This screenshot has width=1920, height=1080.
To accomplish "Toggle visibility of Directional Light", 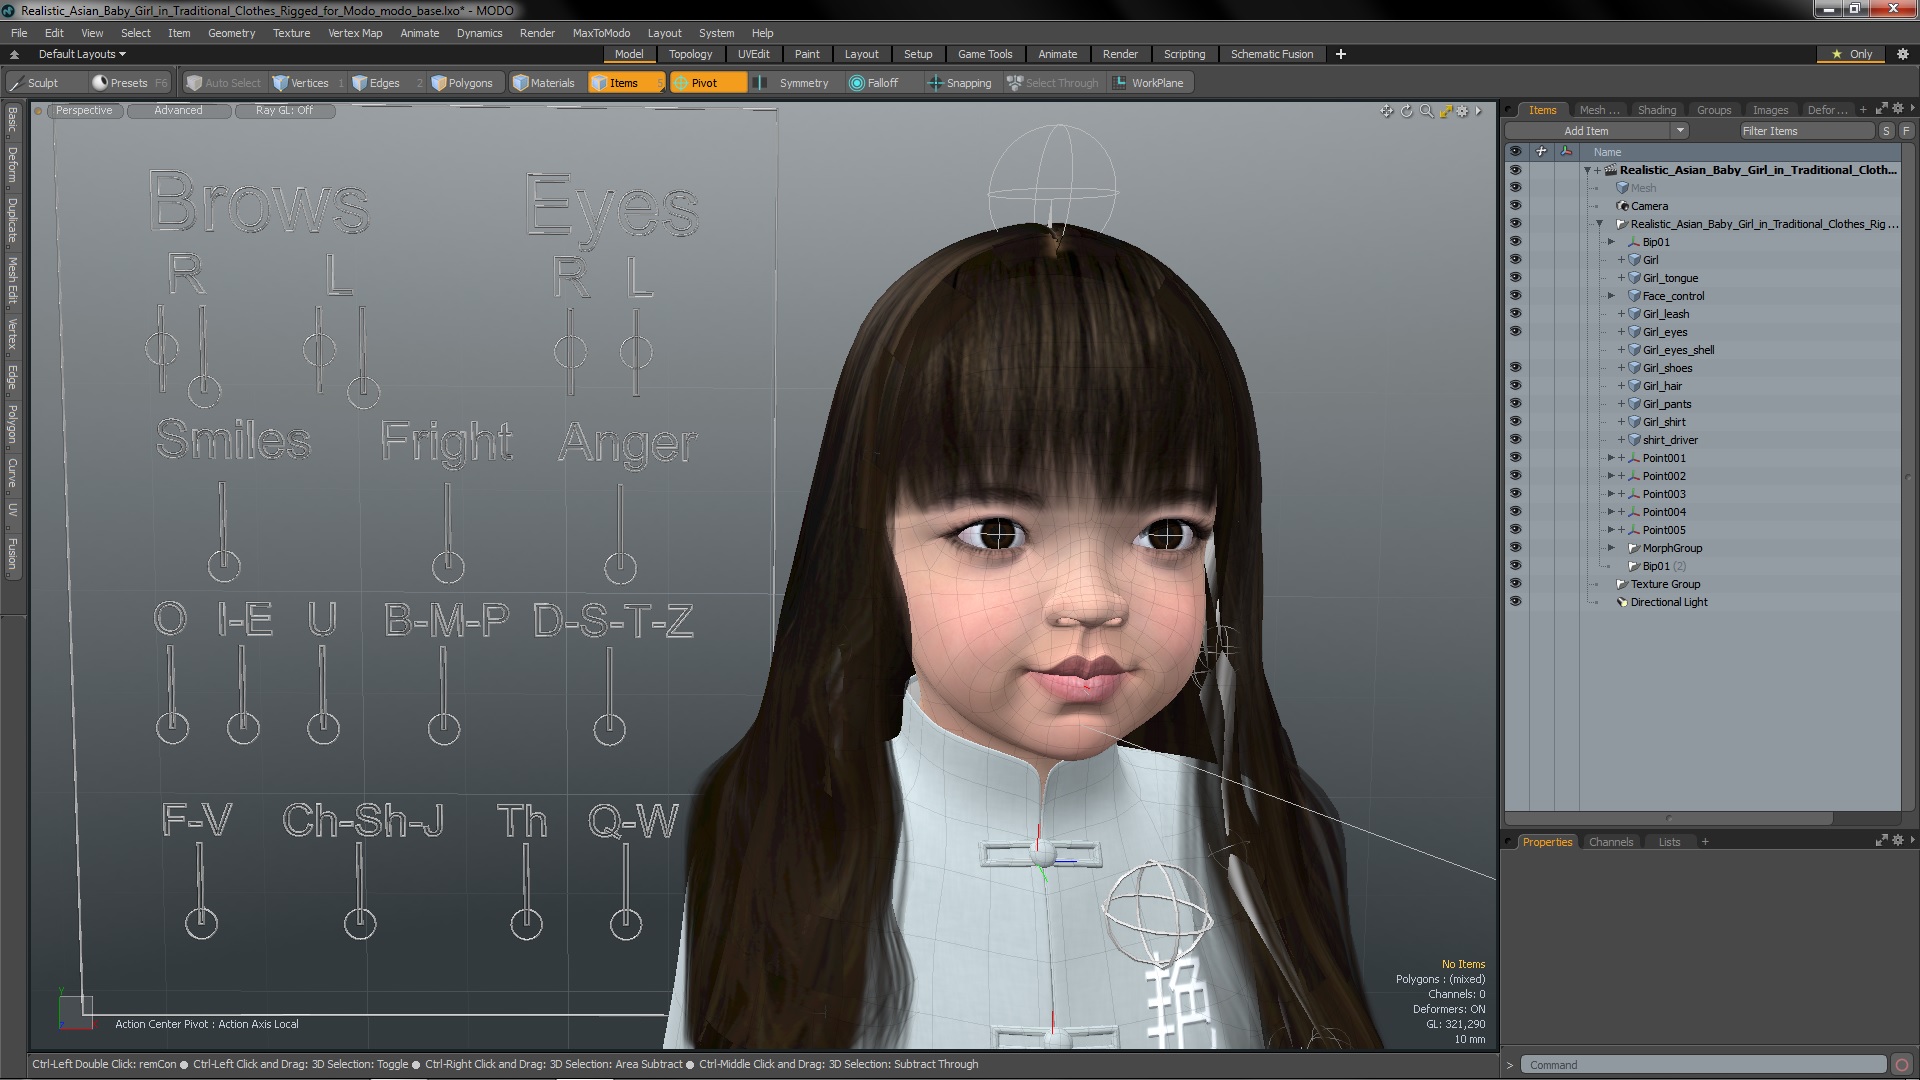I will click(1515, 602).
